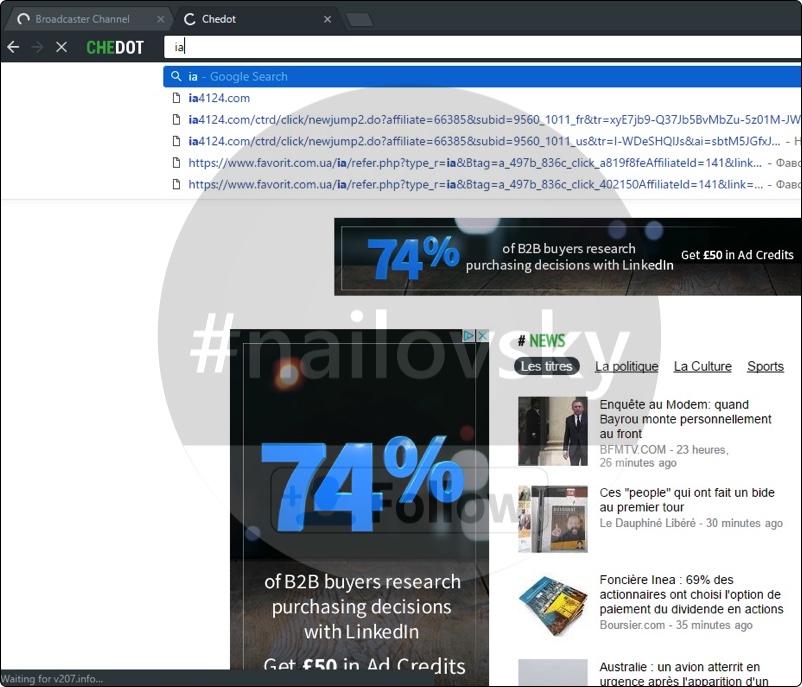Open the La politique news section
Image resolution: width=802 pixels, height=687 pixels.
tap(626, 366)
